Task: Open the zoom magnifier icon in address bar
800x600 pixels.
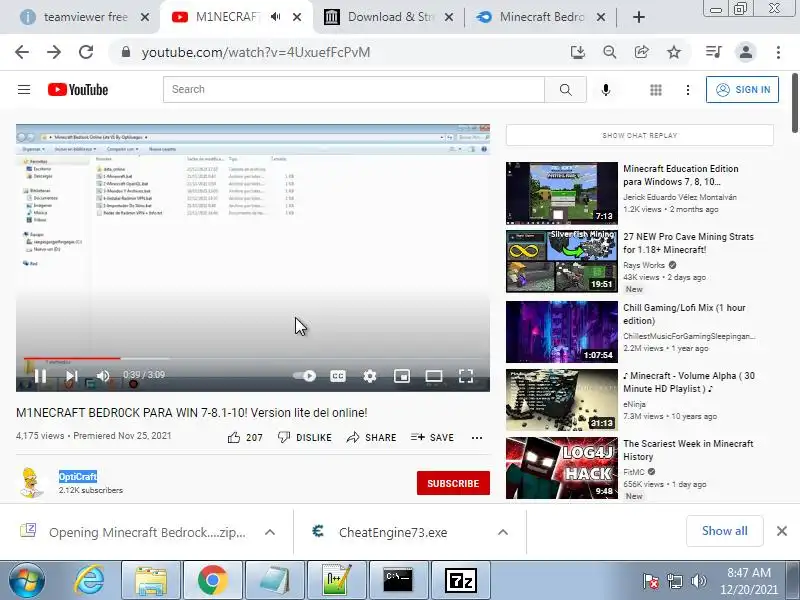Action: (x=610, y=52)
